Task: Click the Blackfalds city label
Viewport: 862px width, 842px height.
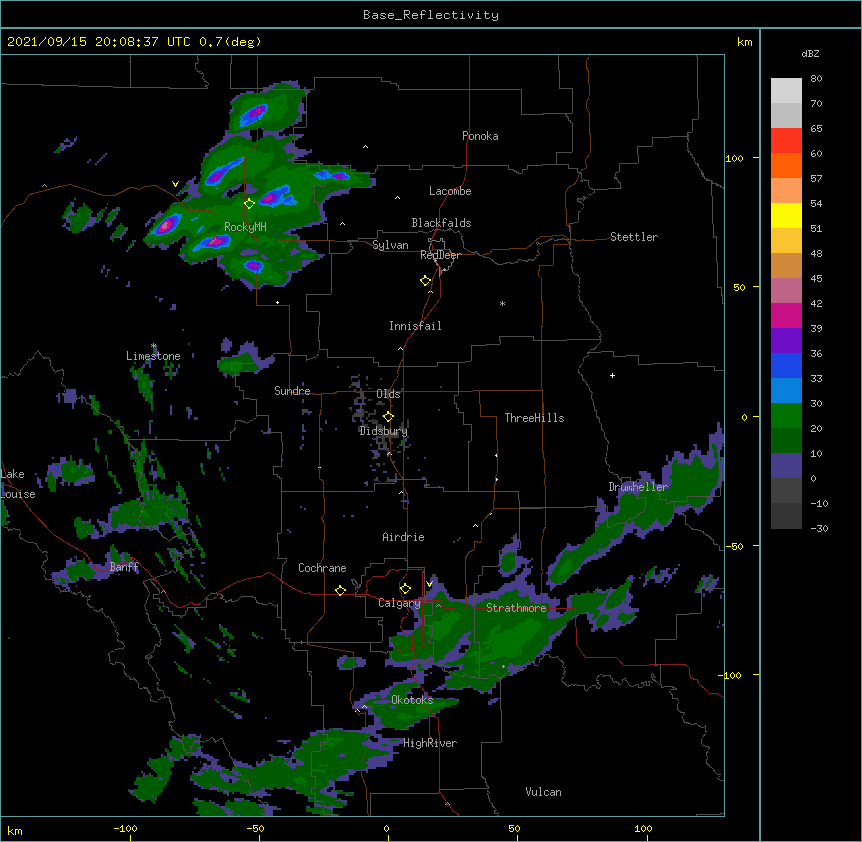Action: point(441,223)
